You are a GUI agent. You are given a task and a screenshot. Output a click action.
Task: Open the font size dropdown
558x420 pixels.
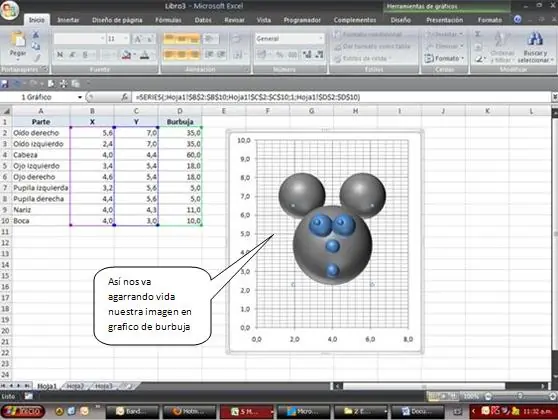tap(126, 38)
